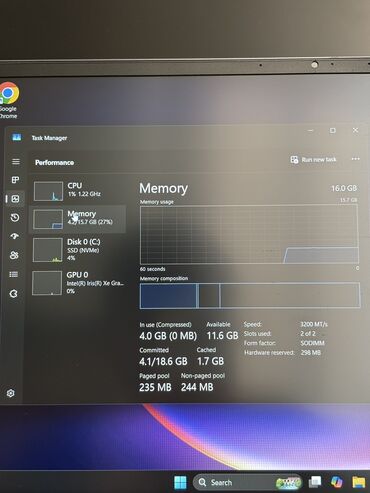Screen dimensions: 370x493
Task: Open the three-dot more options menu
Action: 356,159
